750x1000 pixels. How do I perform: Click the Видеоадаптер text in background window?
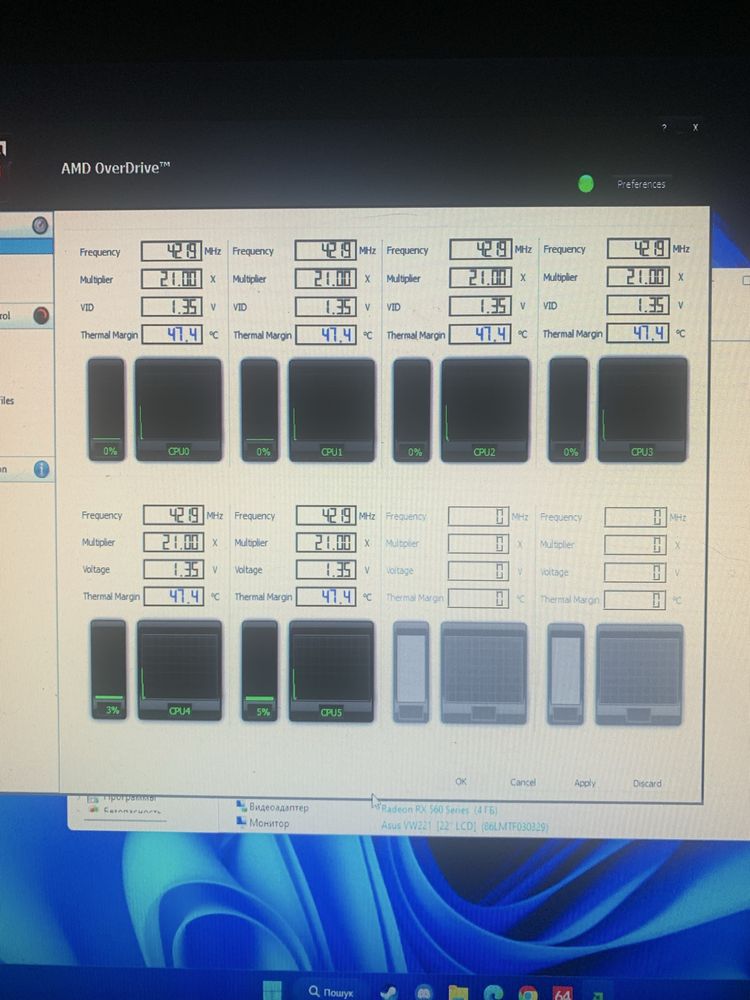click(279, 807)
